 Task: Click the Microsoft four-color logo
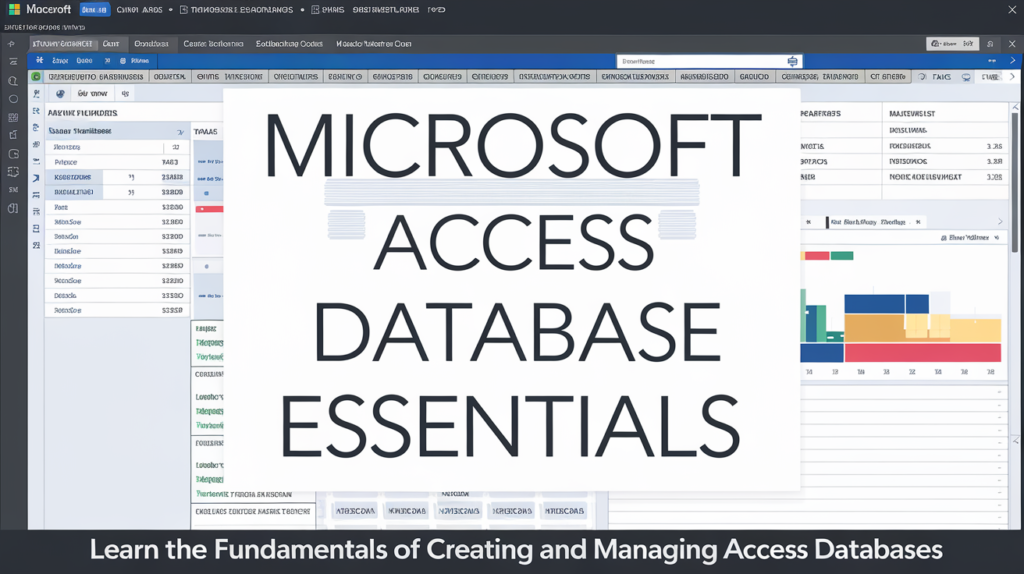14,10
